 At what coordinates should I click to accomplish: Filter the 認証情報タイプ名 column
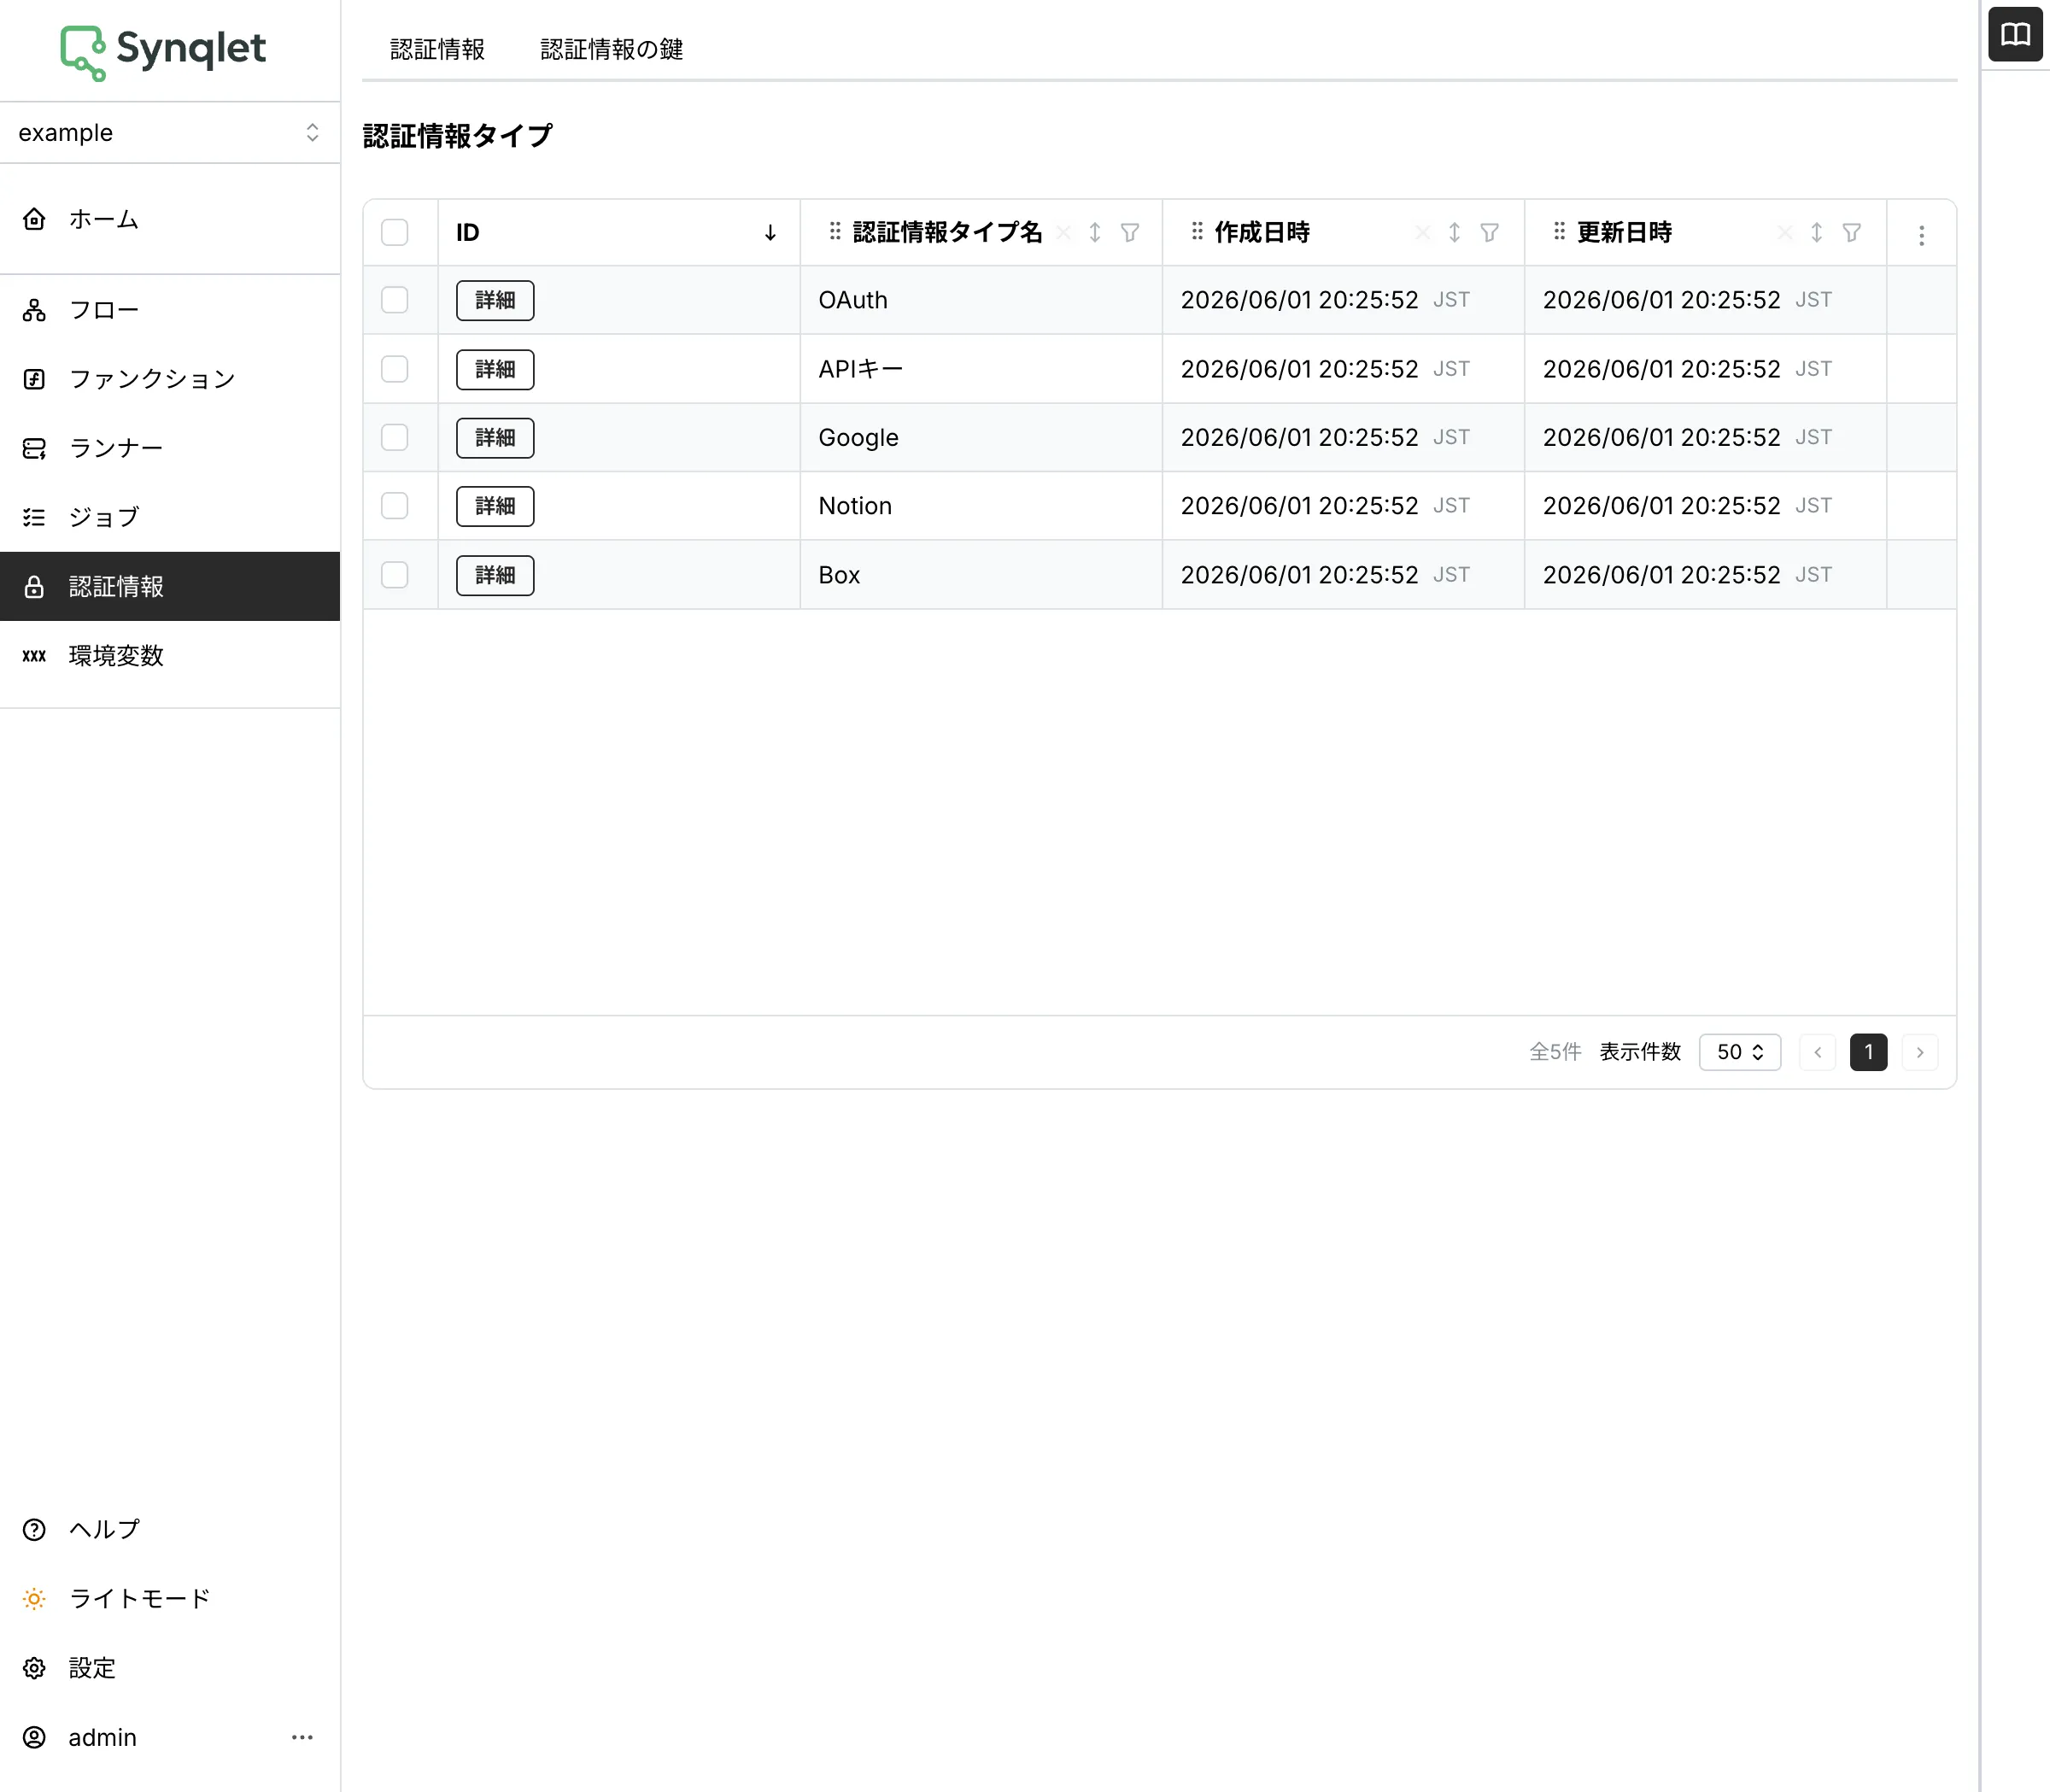[1130, 233]
